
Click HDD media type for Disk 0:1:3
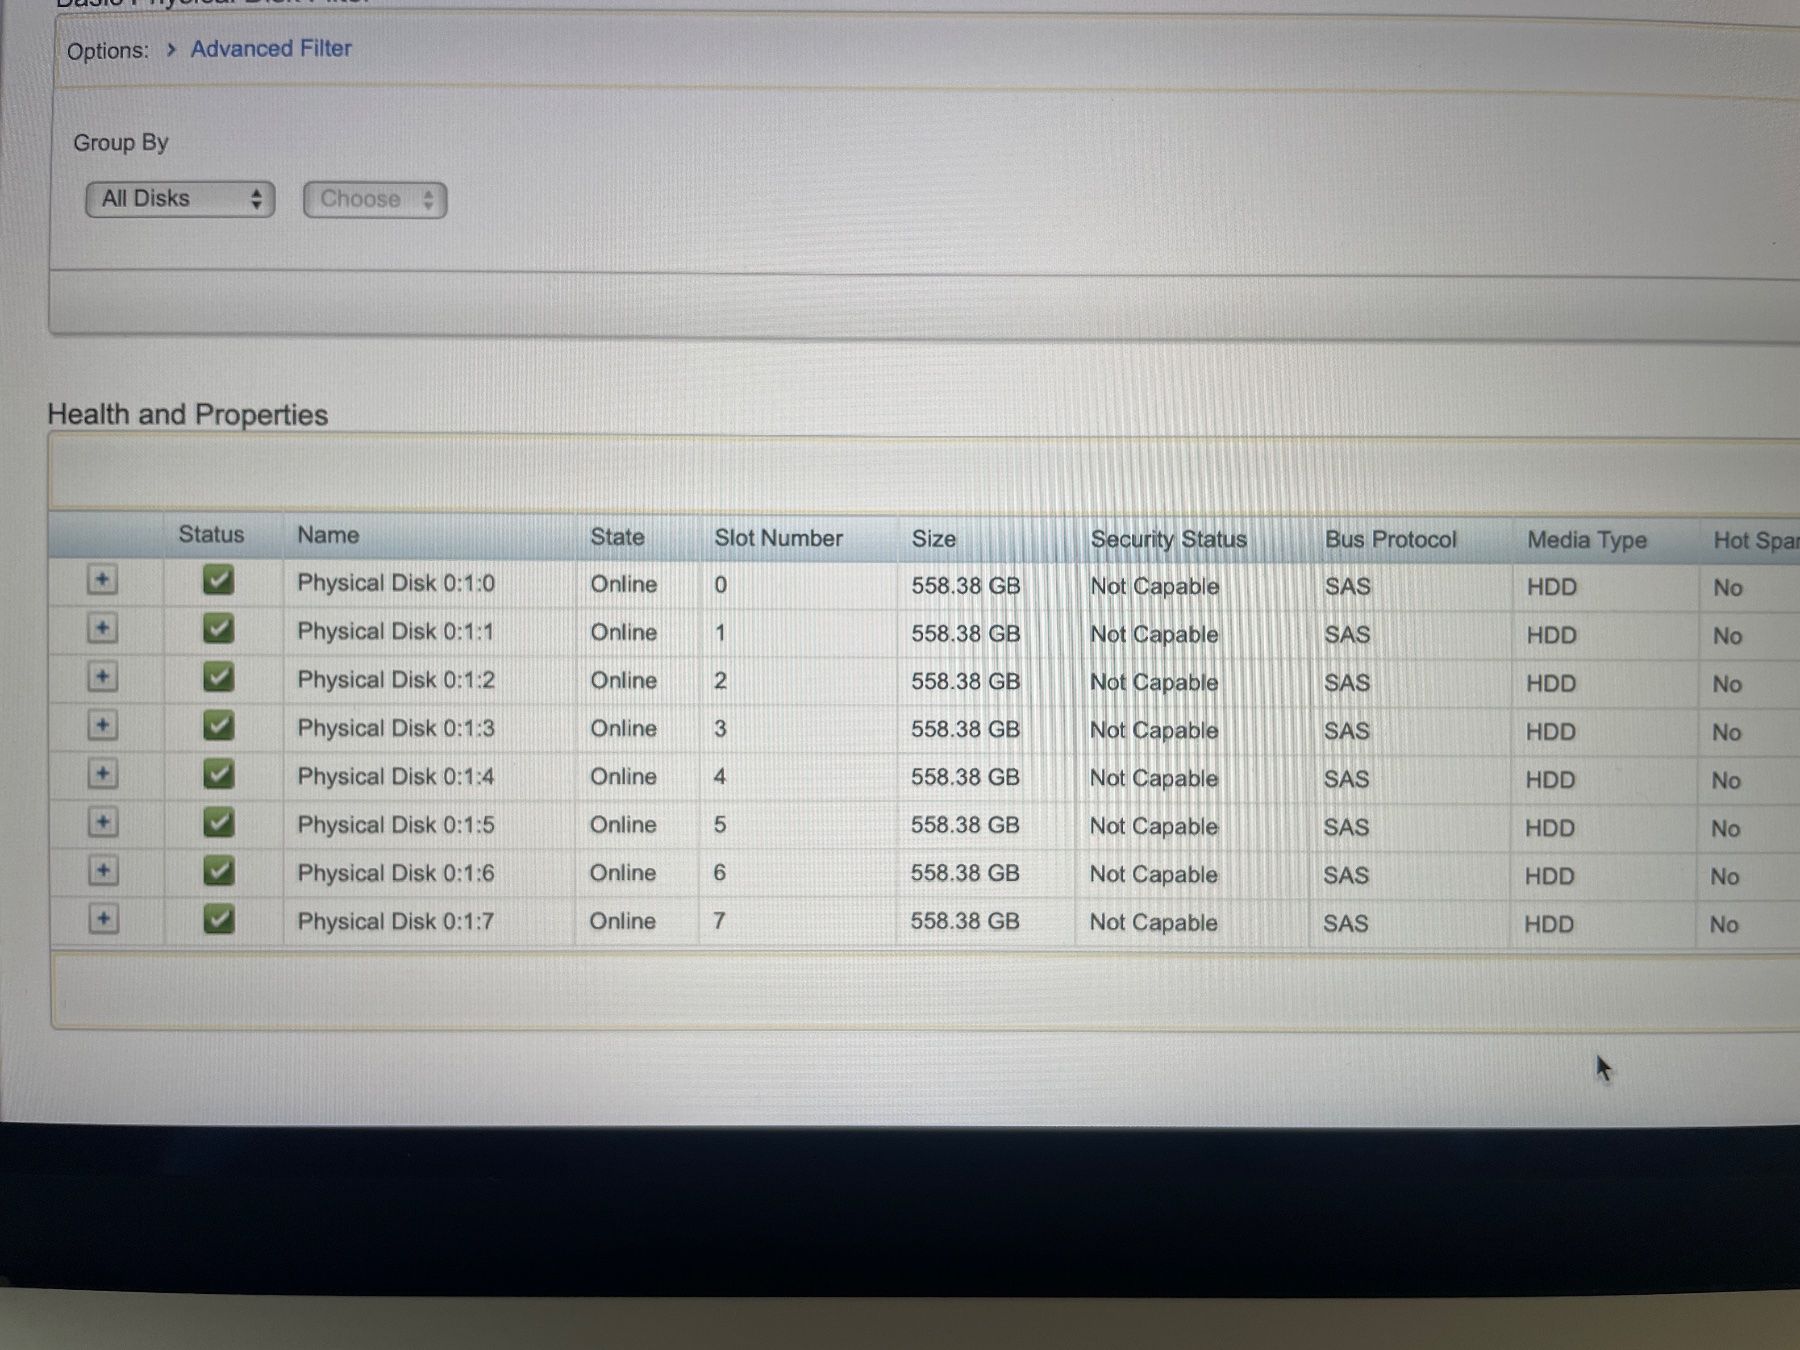coord(1550,731)
